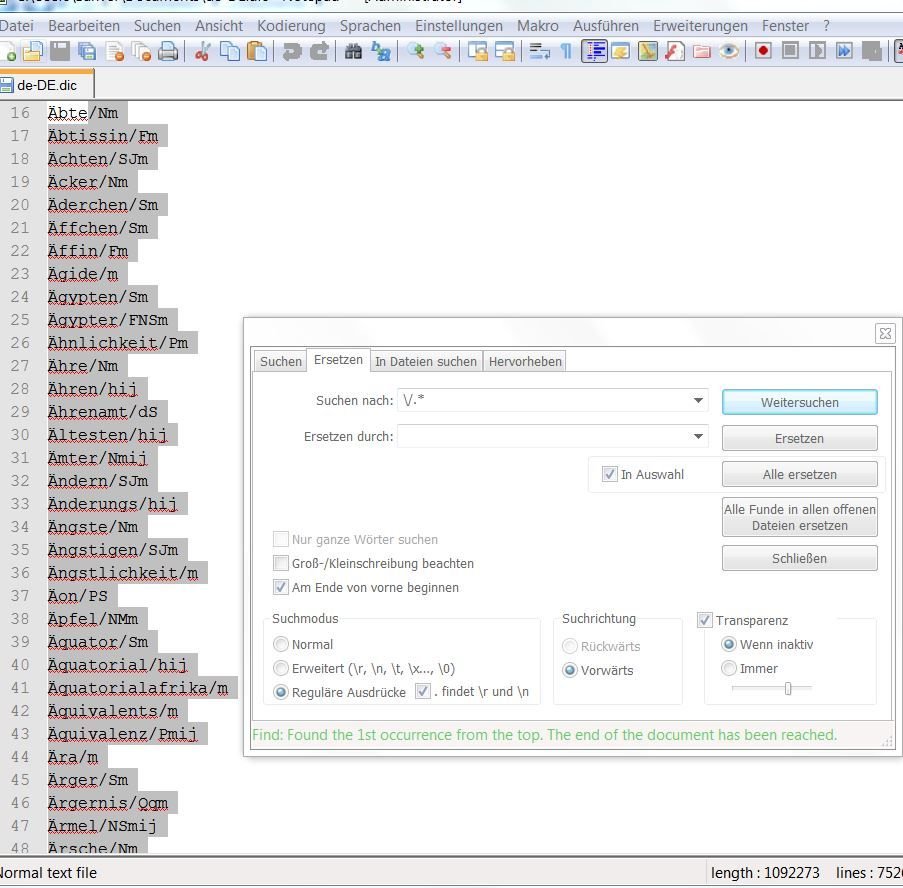Screen dimensions: 903x888
Task: Open the Function List toolbar icon
Action: [x=674, y=52]
